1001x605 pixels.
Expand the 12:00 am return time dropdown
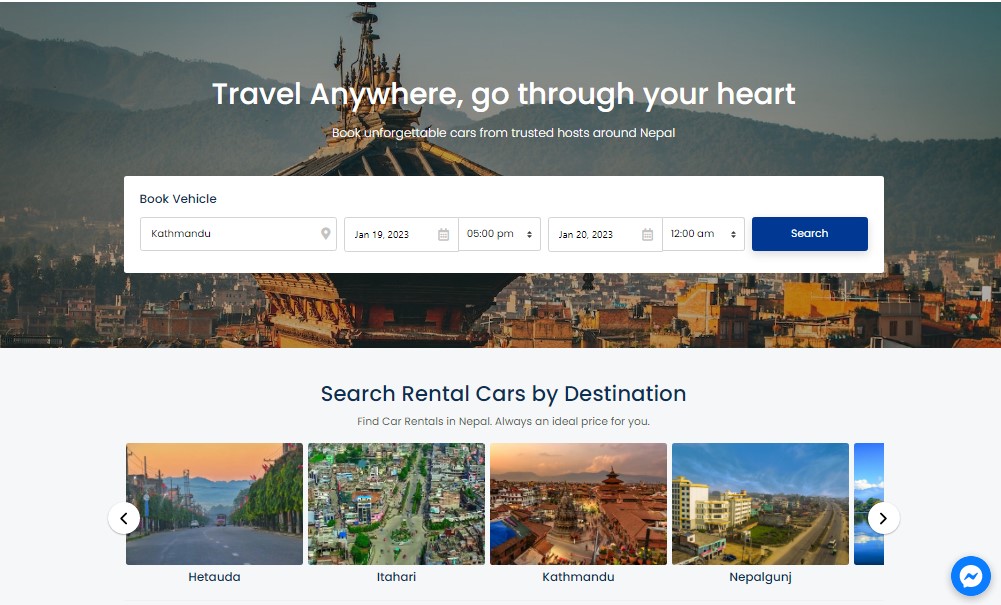click(x=703, y=234)
